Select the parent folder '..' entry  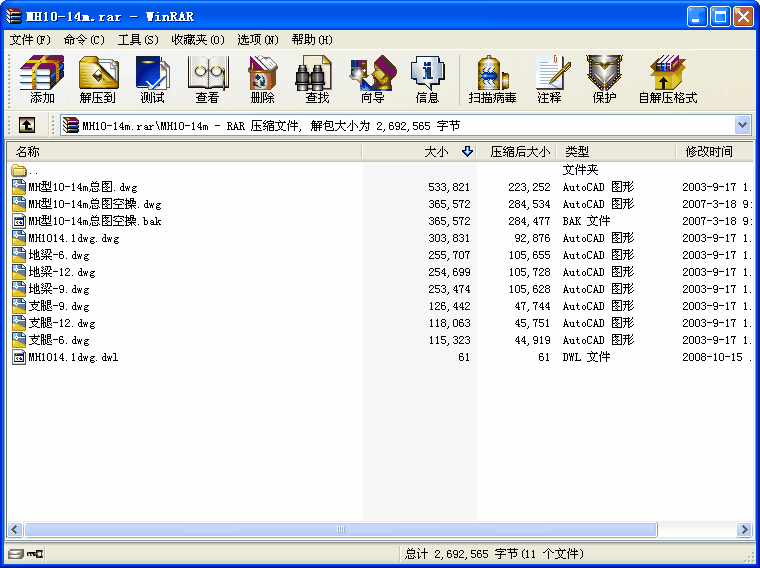33,170
